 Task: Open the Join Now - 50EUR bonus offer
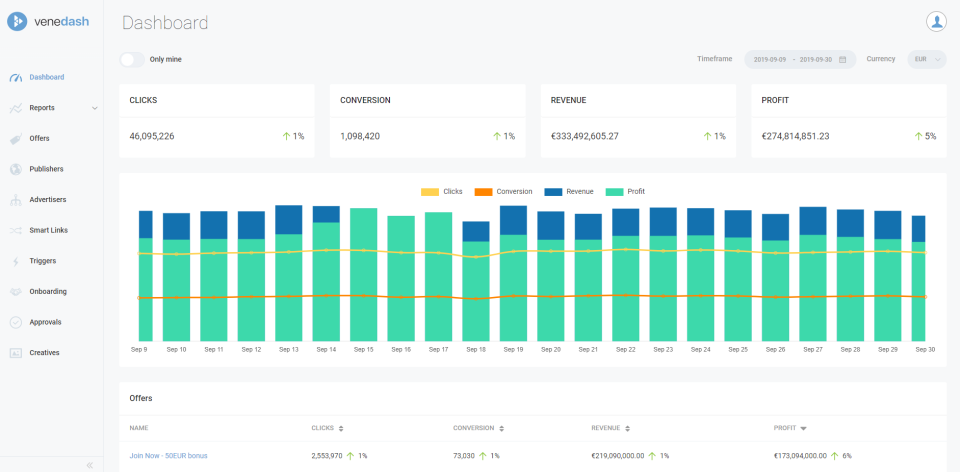pyautogui.click(x=168, y=456)
